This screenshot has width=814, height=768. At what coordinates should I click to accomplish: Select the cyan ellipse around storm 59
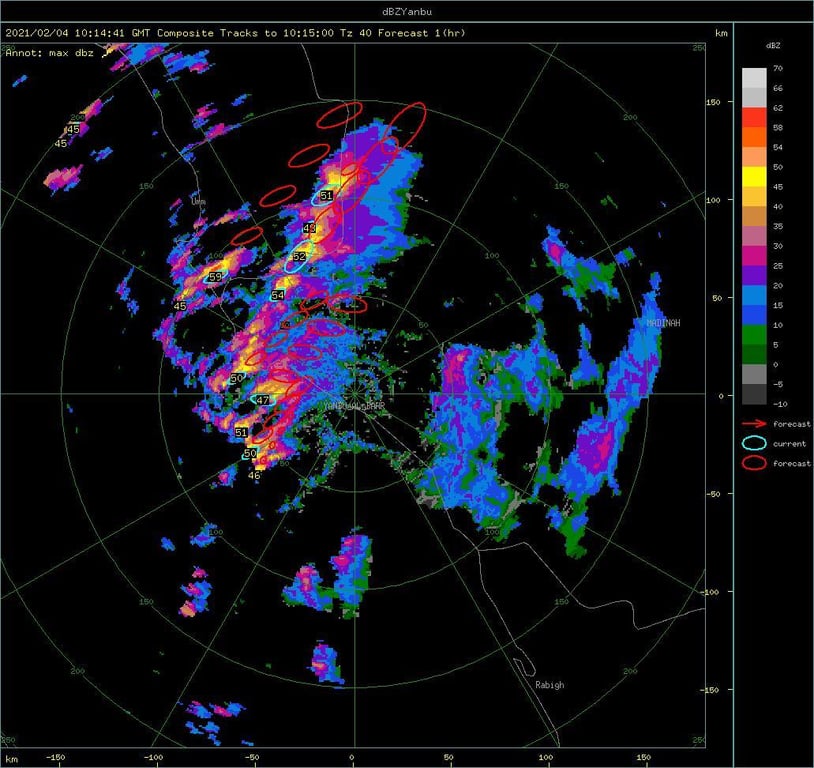pyautogui.click(x=214, y=277)
